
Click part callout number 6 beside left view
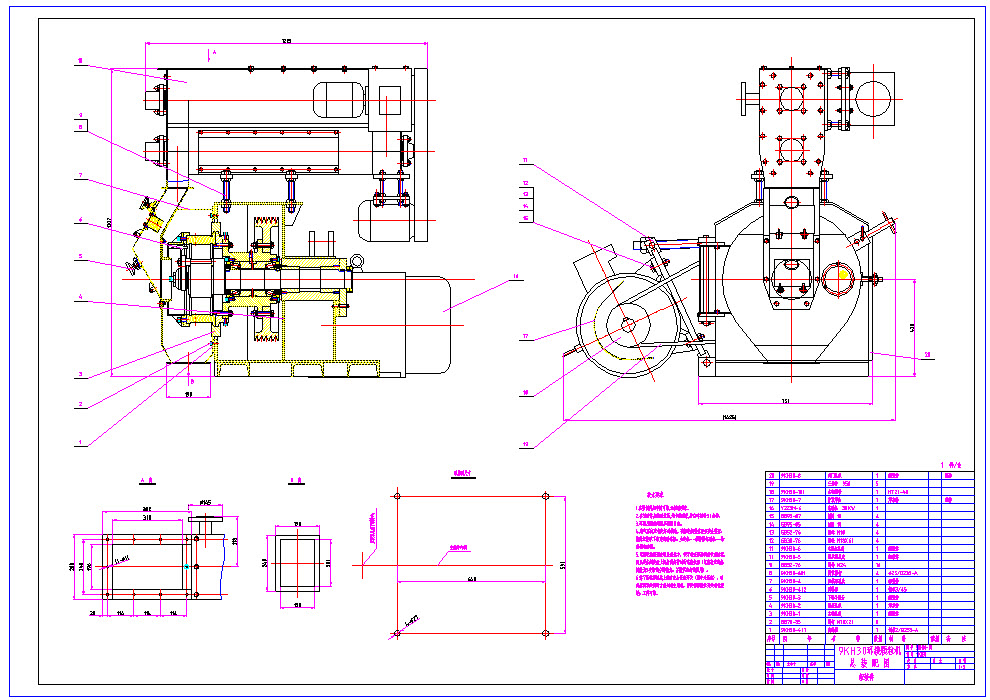point(81,220)
